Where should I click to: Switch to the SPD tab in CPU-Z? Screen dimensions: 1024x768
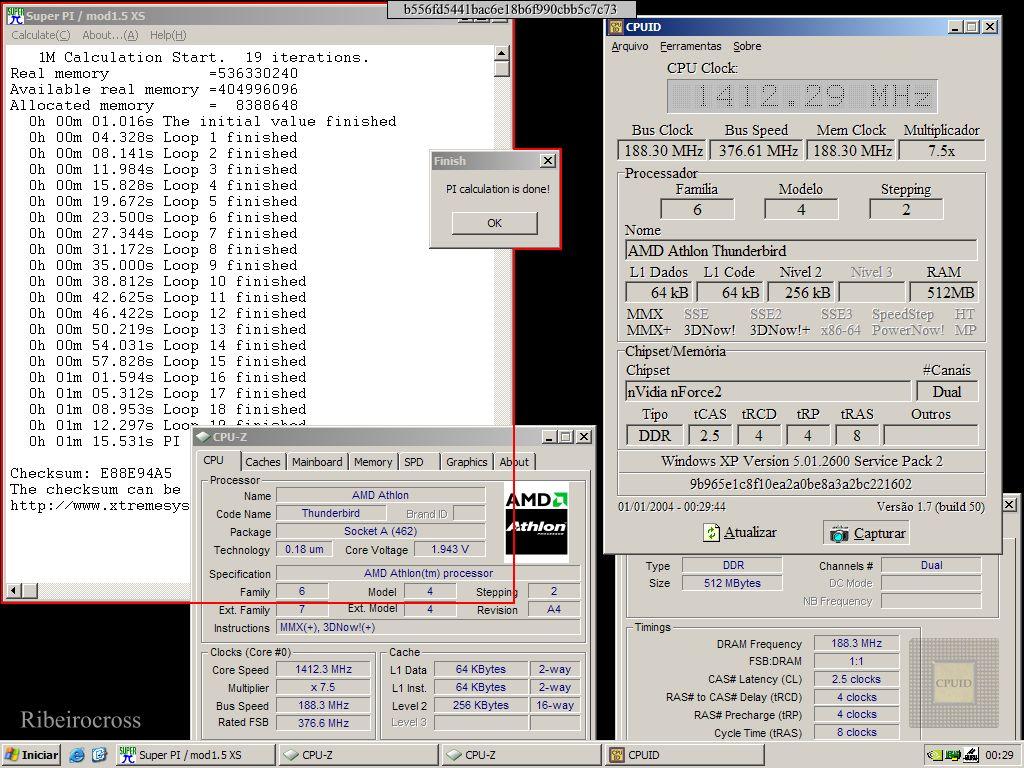point(413,462)
